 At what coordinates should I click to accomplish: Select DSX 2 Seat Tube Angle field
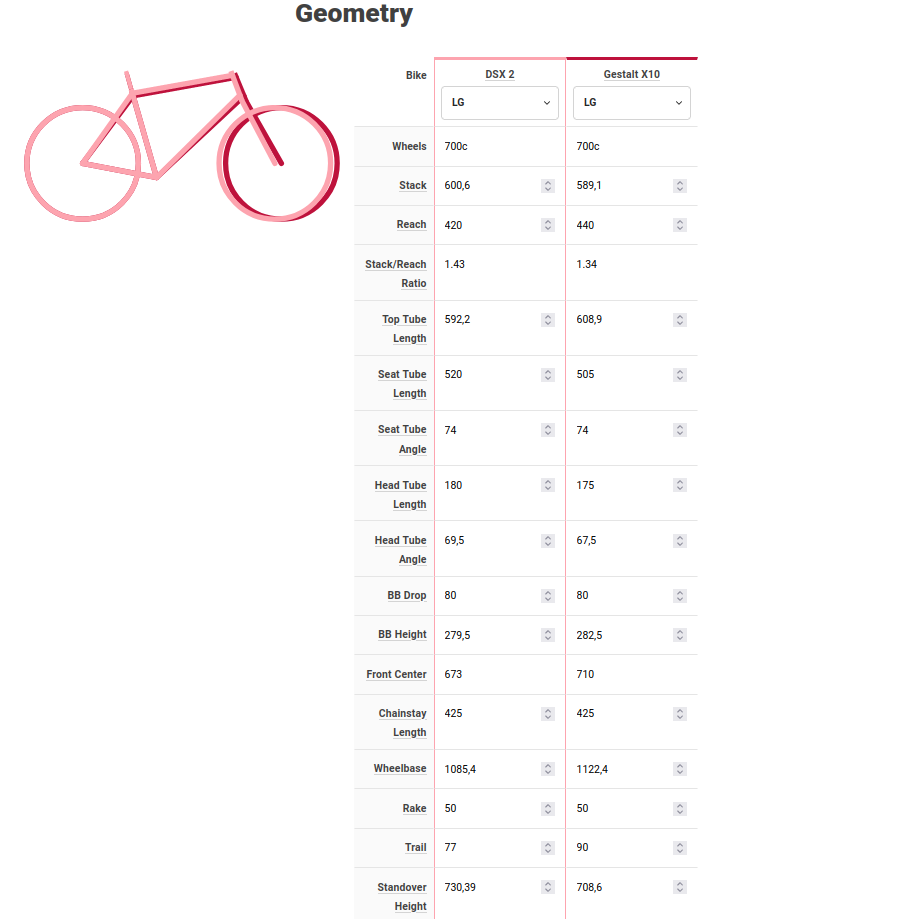pos(490,430)
